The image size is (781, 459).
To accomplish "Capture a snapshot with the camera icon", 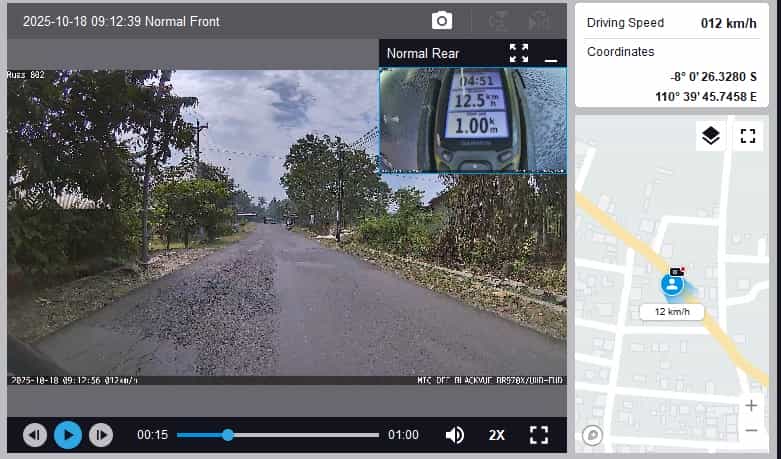I will 441,21.
